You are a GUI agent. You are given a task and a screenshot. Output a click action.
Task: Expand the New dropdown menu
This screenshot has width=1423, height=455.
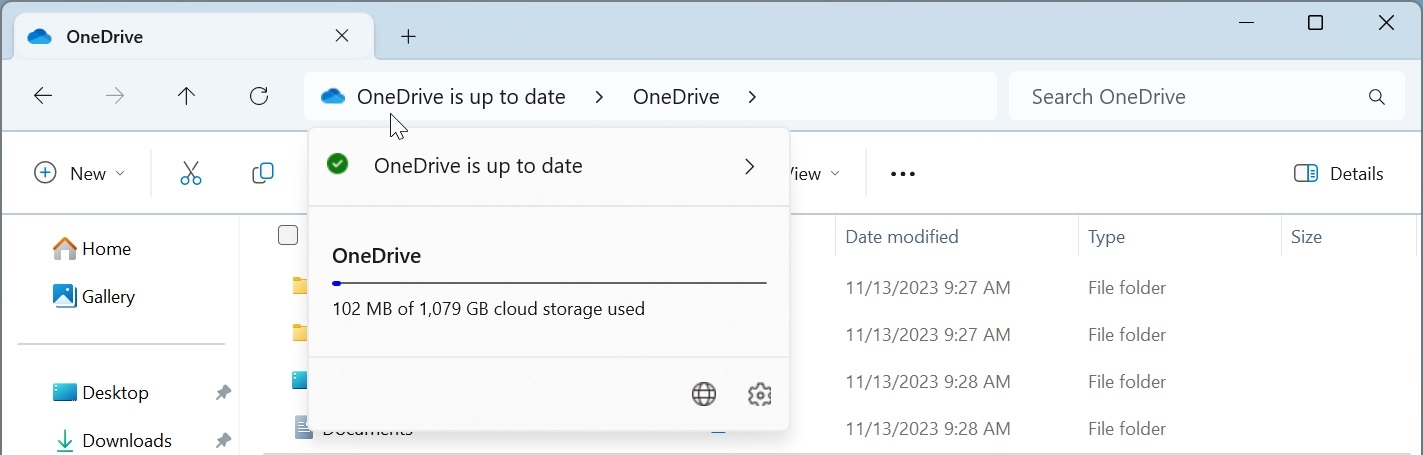(x=80, y=173)
